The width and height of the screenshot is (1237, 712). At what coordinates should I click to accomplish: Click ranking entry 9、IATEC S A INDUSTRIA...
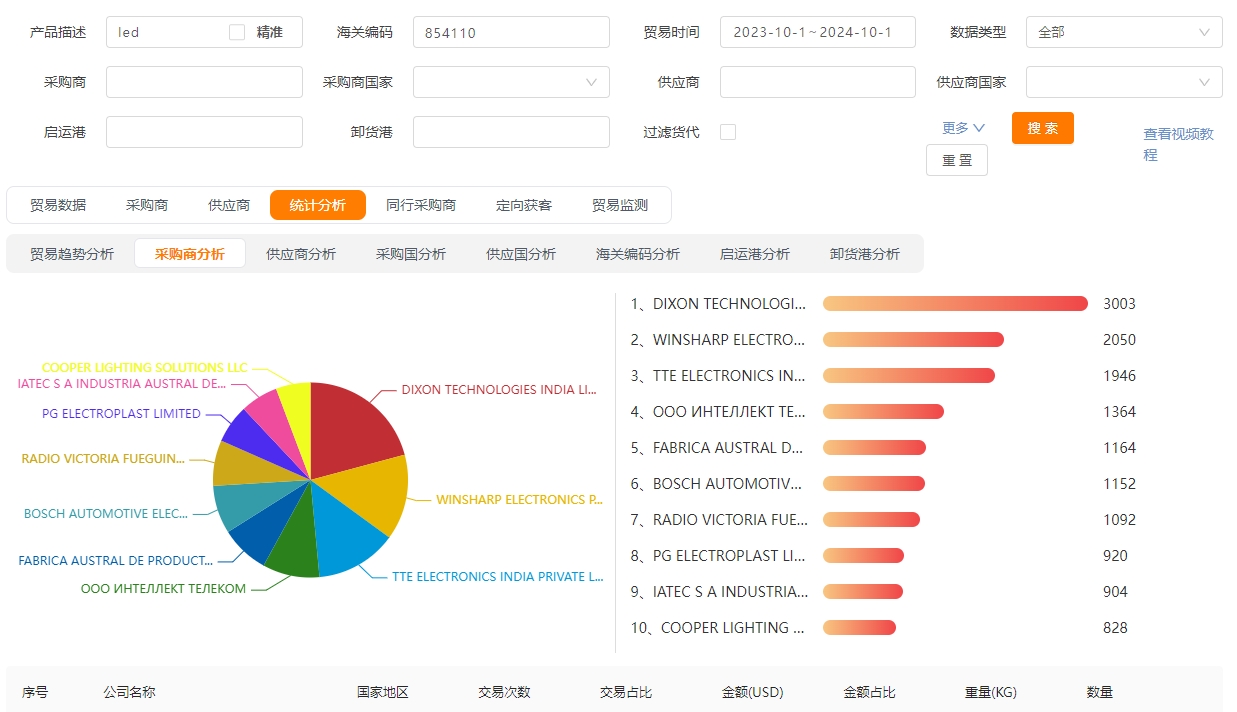(720, 592)
